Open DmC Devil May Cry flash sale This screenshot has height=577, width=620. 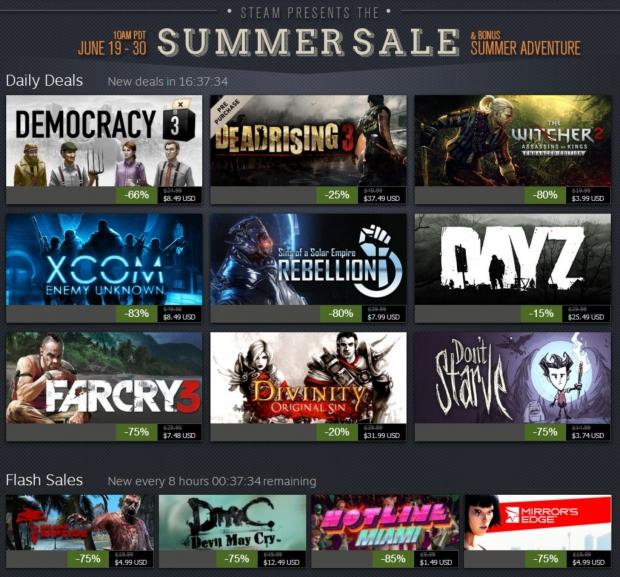[232, 523]
